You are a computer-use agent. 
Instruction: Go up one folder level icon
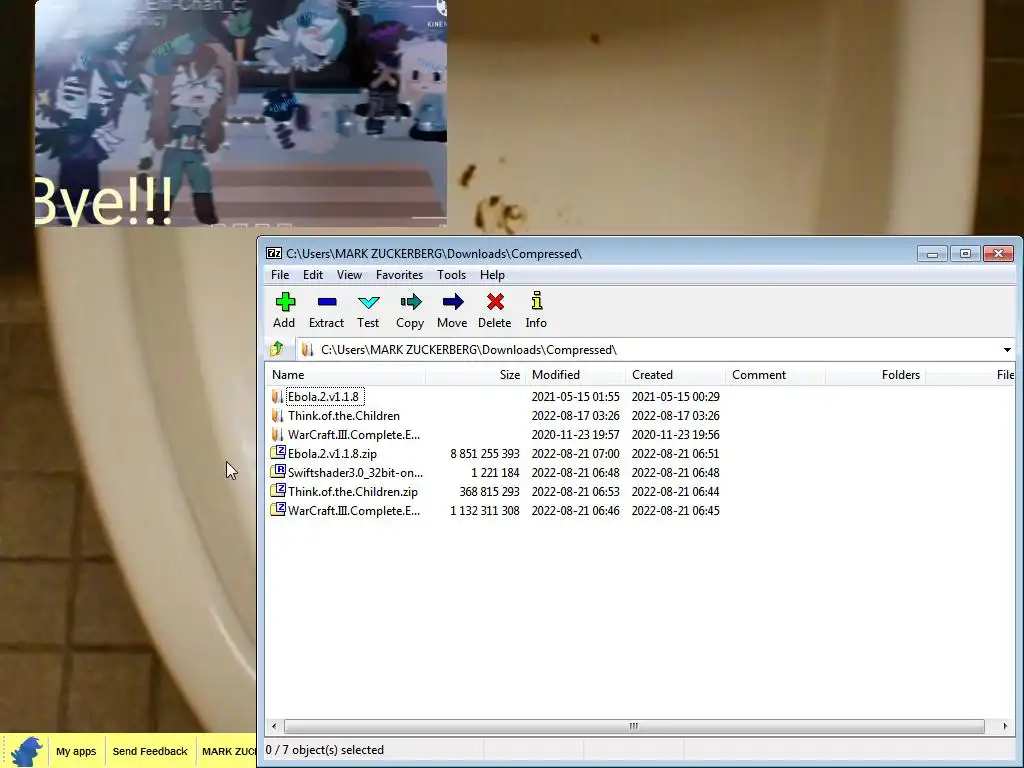tap(277, 349)
